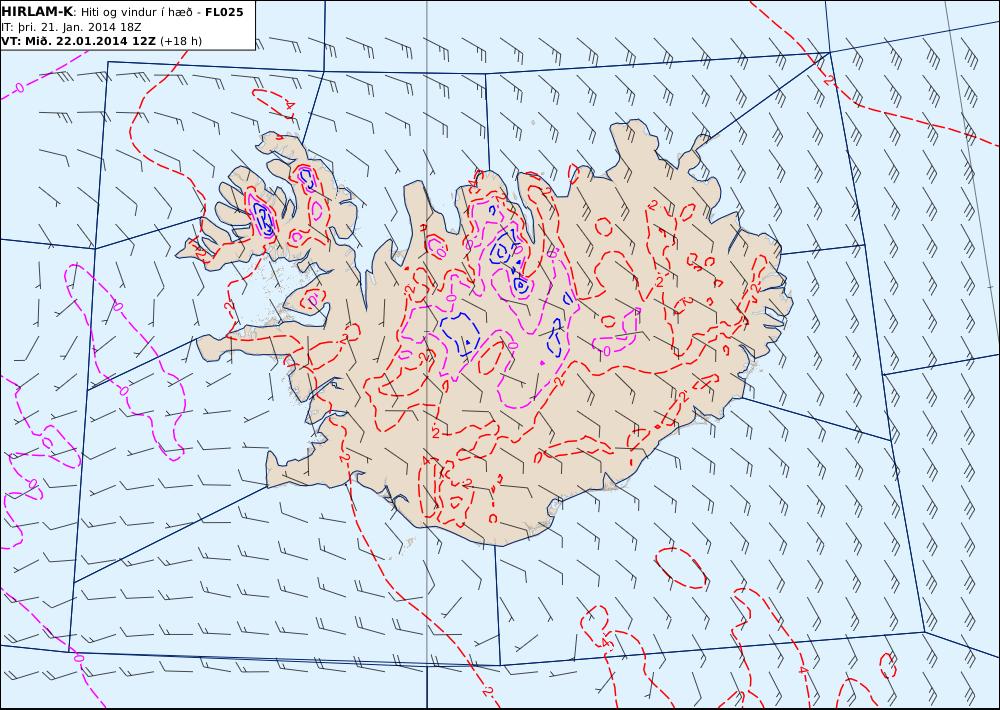Click the 'Hiti og vindur í hæð' caption
The image size is (1000, 710).
point(136,12)
